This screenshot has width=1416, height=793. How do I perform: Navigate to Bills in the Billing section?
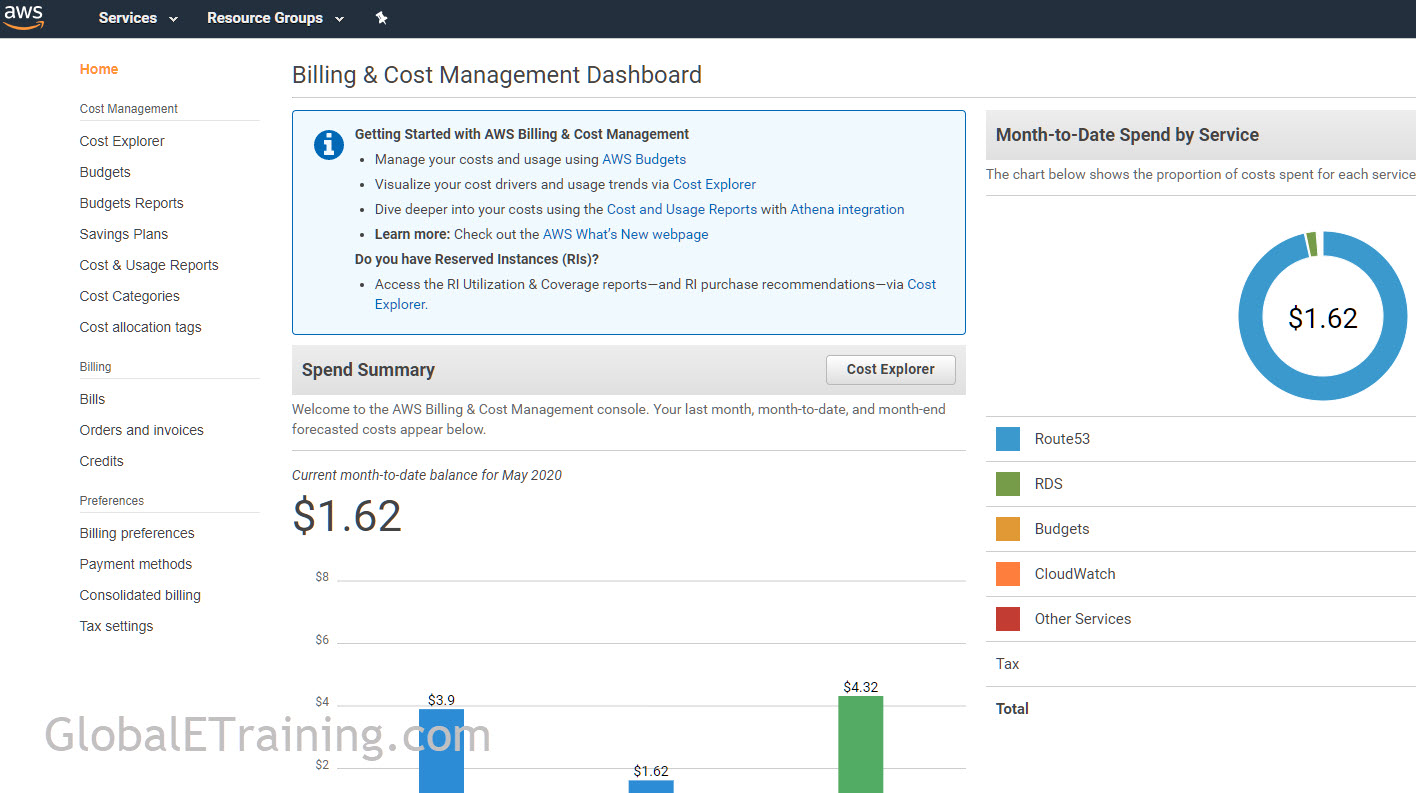click(92, 399)
